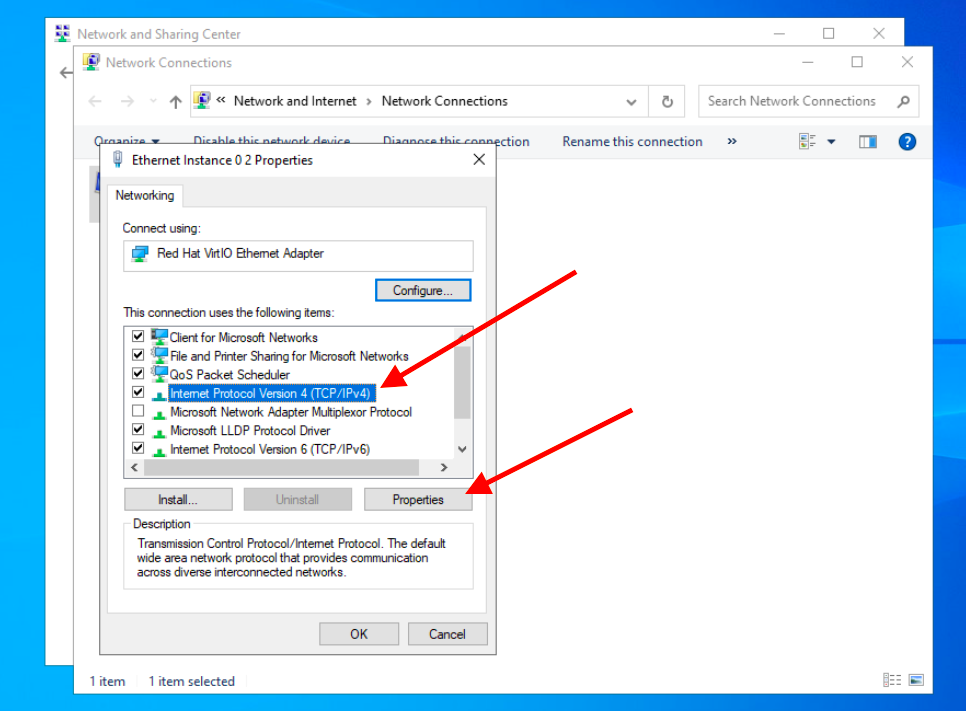966x711 pixels.
Task: Click the Network Connections address bar icon
Action: [202, 100]
